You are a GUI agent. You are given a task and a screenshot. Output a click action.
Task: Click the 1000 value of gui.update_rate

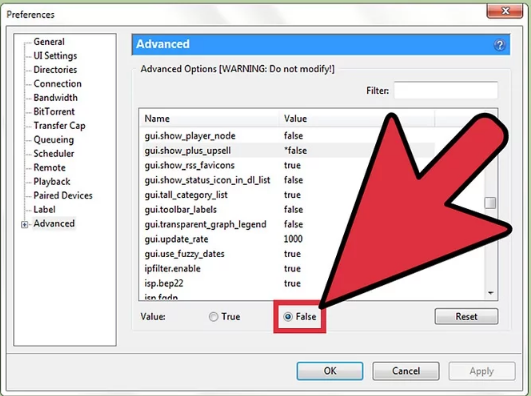click(x=293, y=239)
